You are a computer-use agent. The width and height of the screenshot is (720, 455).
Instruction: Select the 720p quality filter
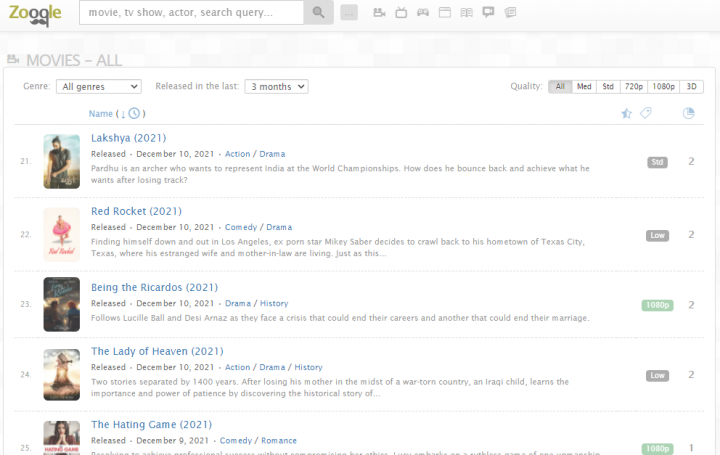[634, 87]
